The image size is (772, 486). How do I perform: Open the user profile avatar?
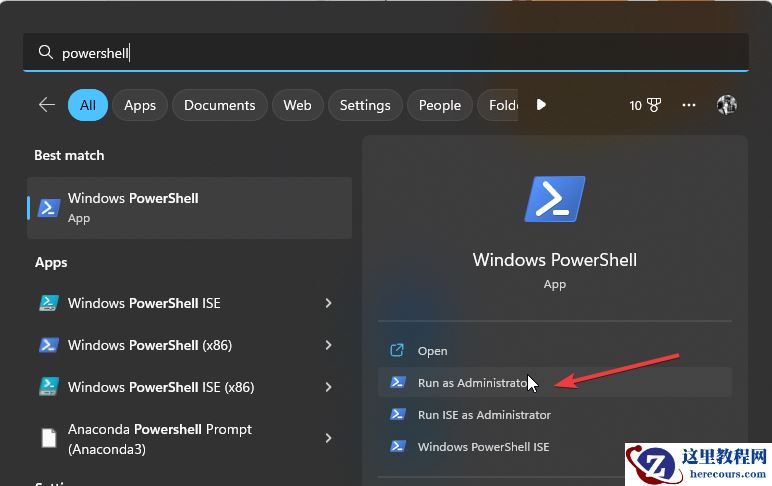tap(727, 105)
